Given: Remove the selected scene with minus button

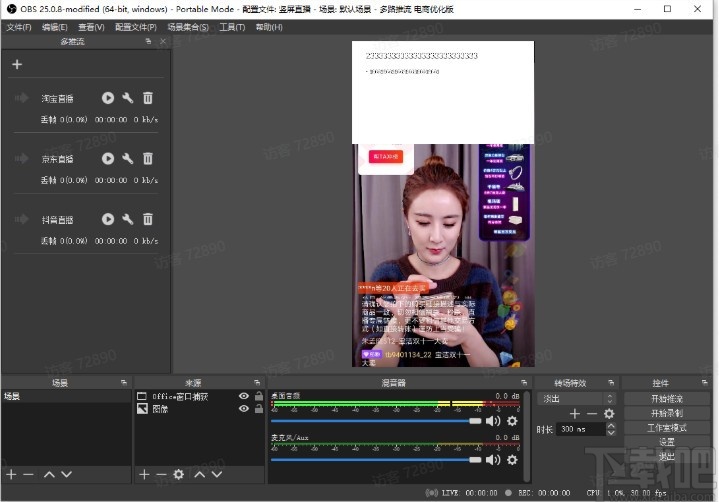Looking at the screenshot, I should tap(28, 474).
